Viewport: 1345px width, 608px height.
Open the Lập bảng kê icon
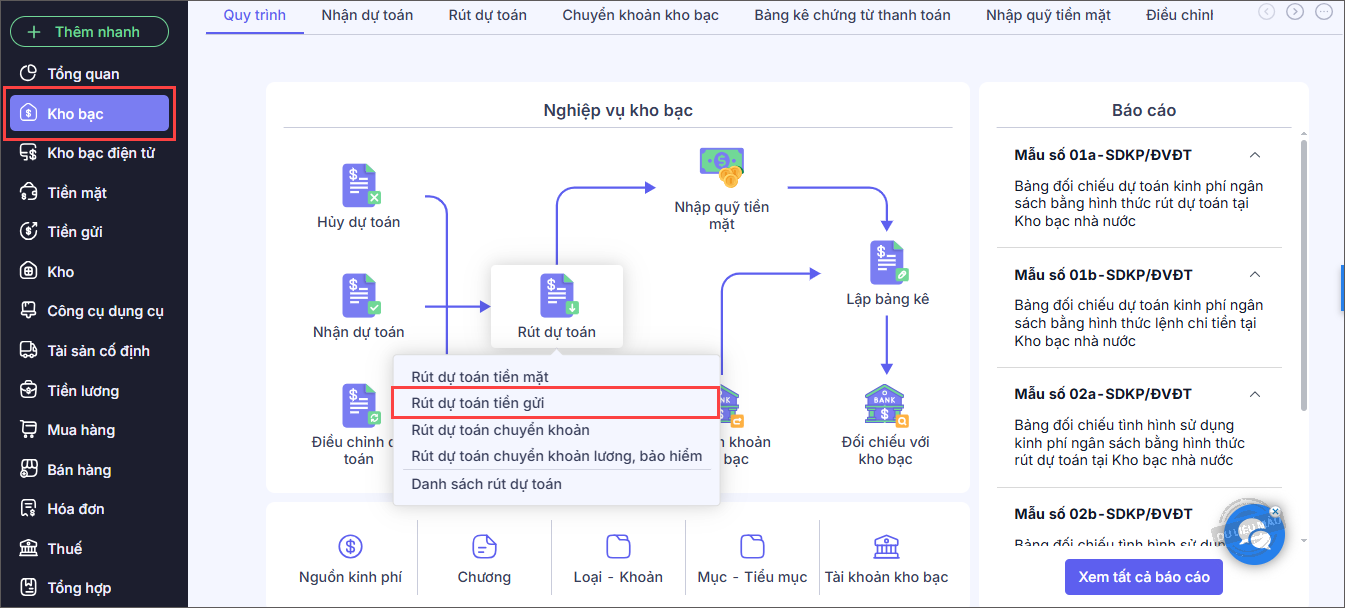coord(886,263)
